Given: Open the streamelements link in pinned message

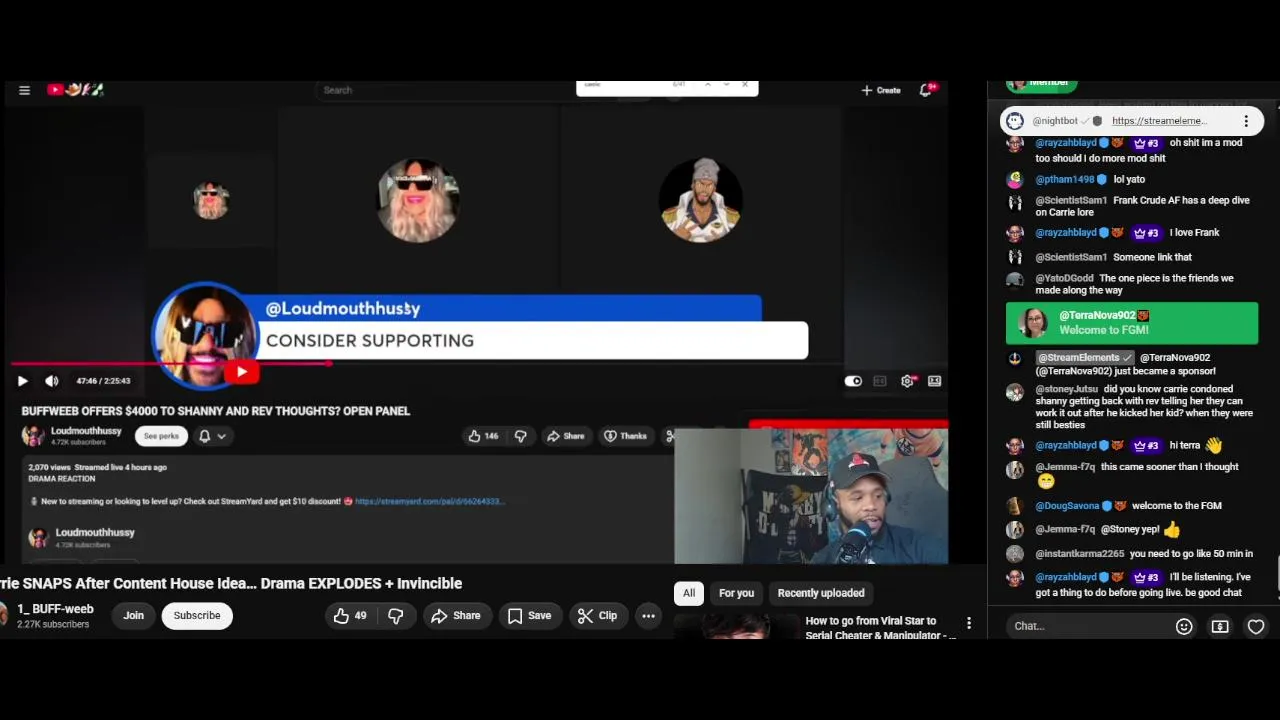Looking at the screenshot, I should 1159,121.
